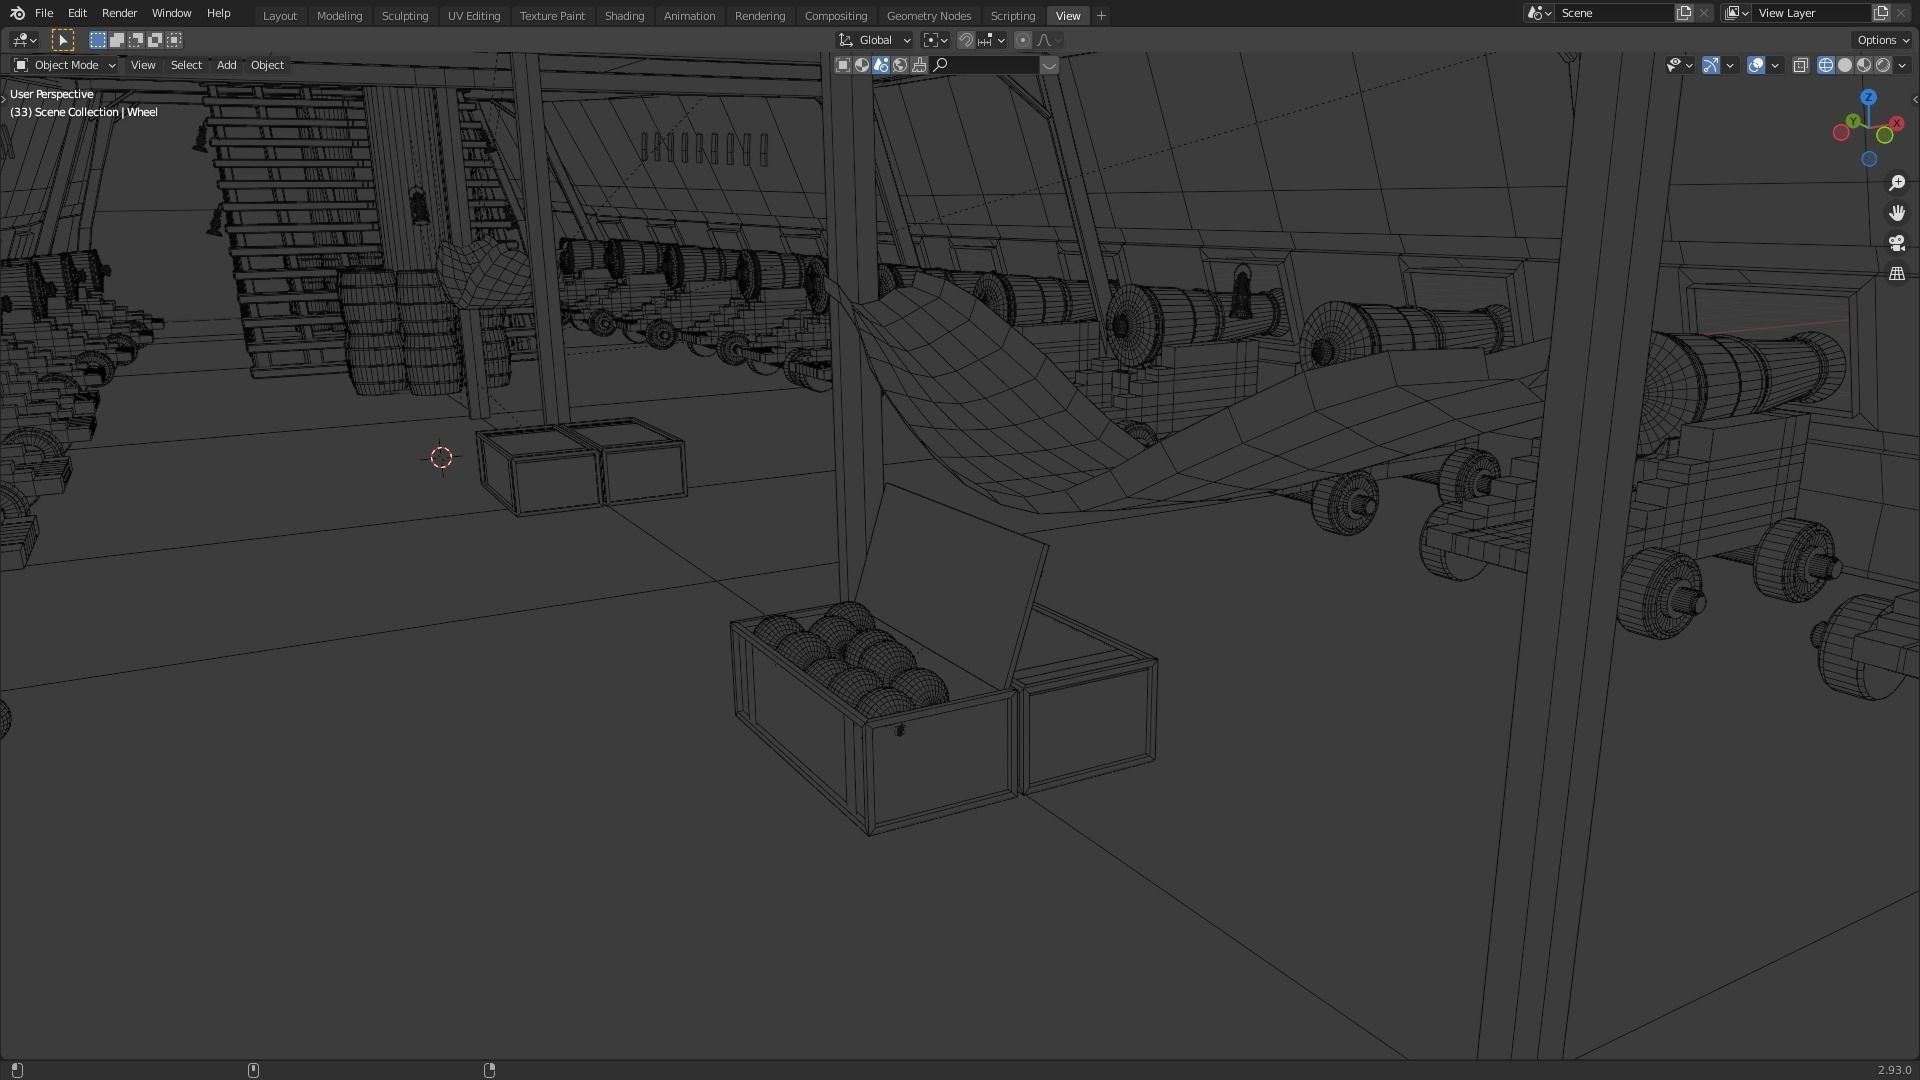The height and width of the screenshot is (1080, 1920).
Task: Toggle viewport overlays
Action: (x=1756, y=65)
